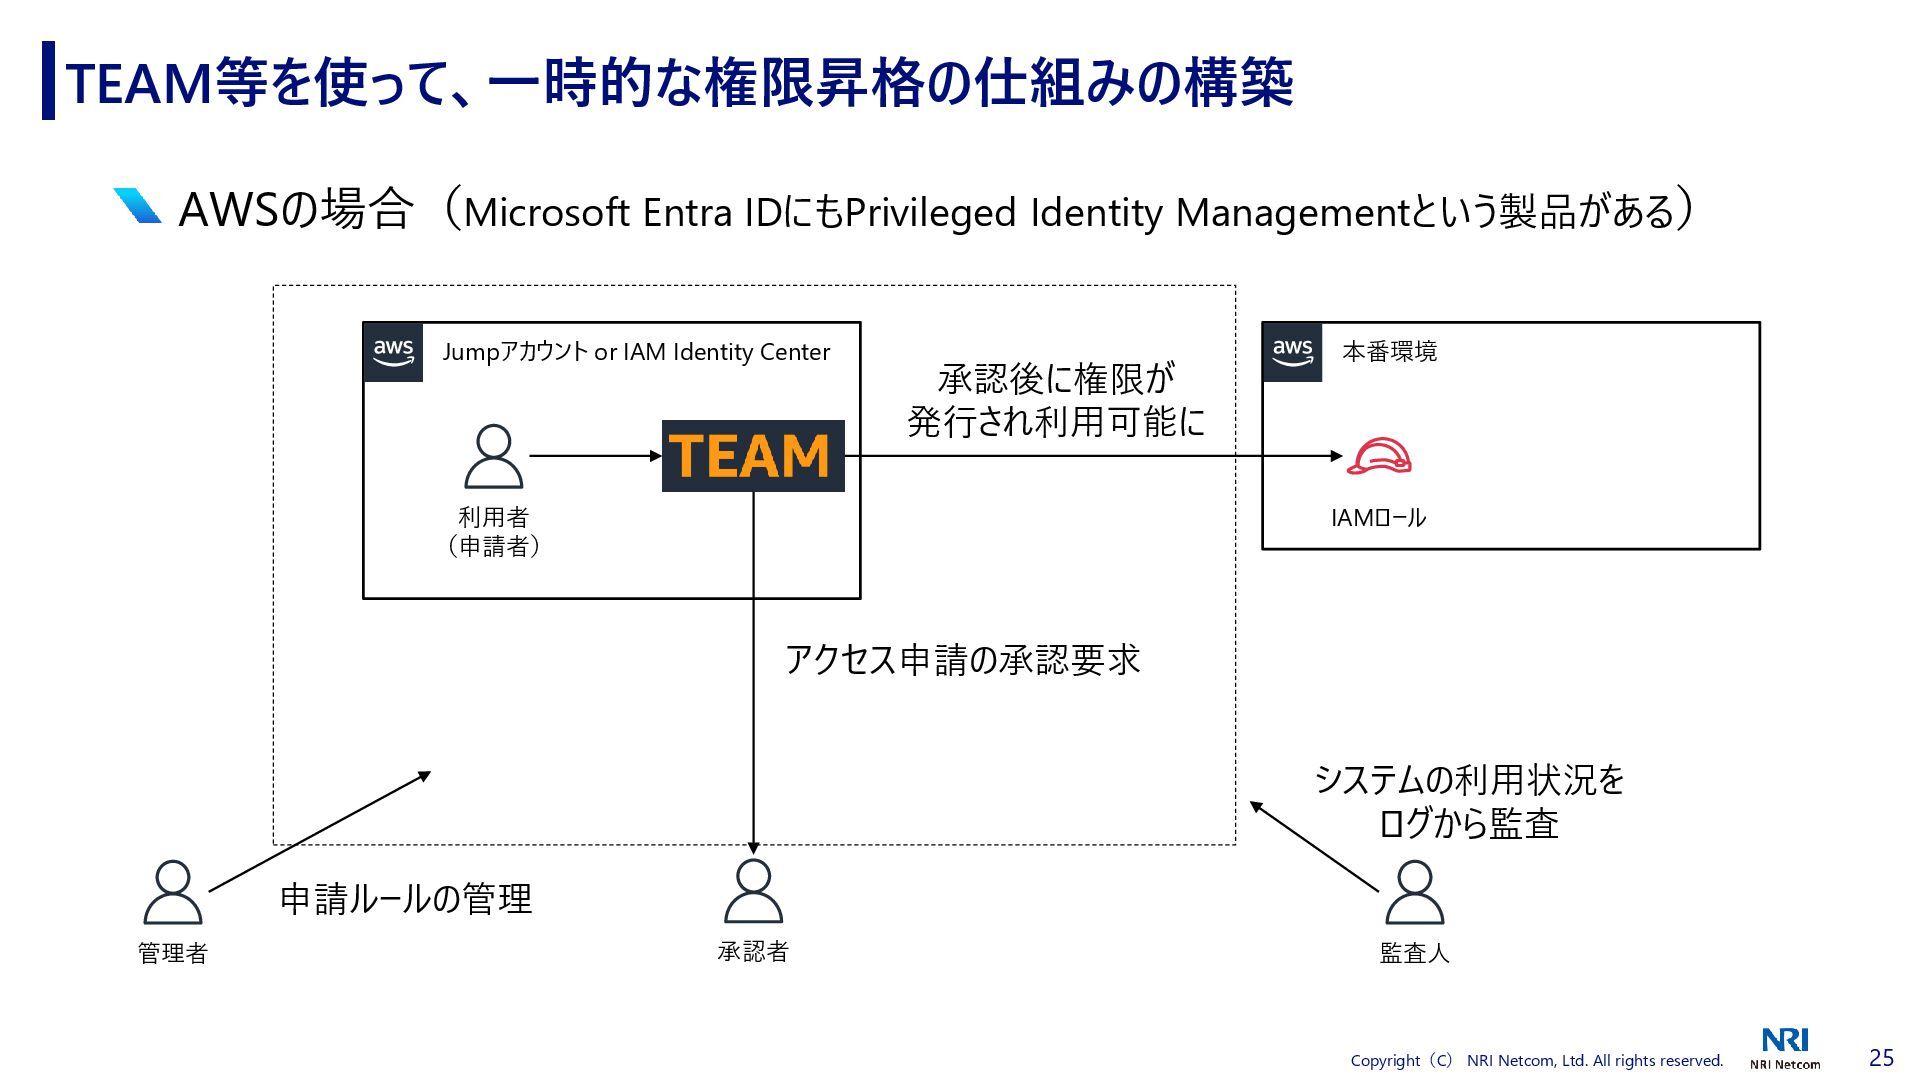Viewport: 1920px width, 1080px height.
Task: Click AWS logo in Jump account box
Action: 393,352
